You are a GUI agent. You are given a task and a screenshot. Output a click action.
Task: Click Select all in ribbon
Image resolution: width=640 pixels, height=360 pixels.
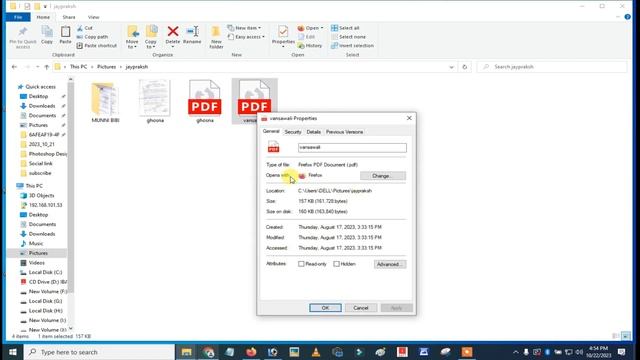point(345,28)
